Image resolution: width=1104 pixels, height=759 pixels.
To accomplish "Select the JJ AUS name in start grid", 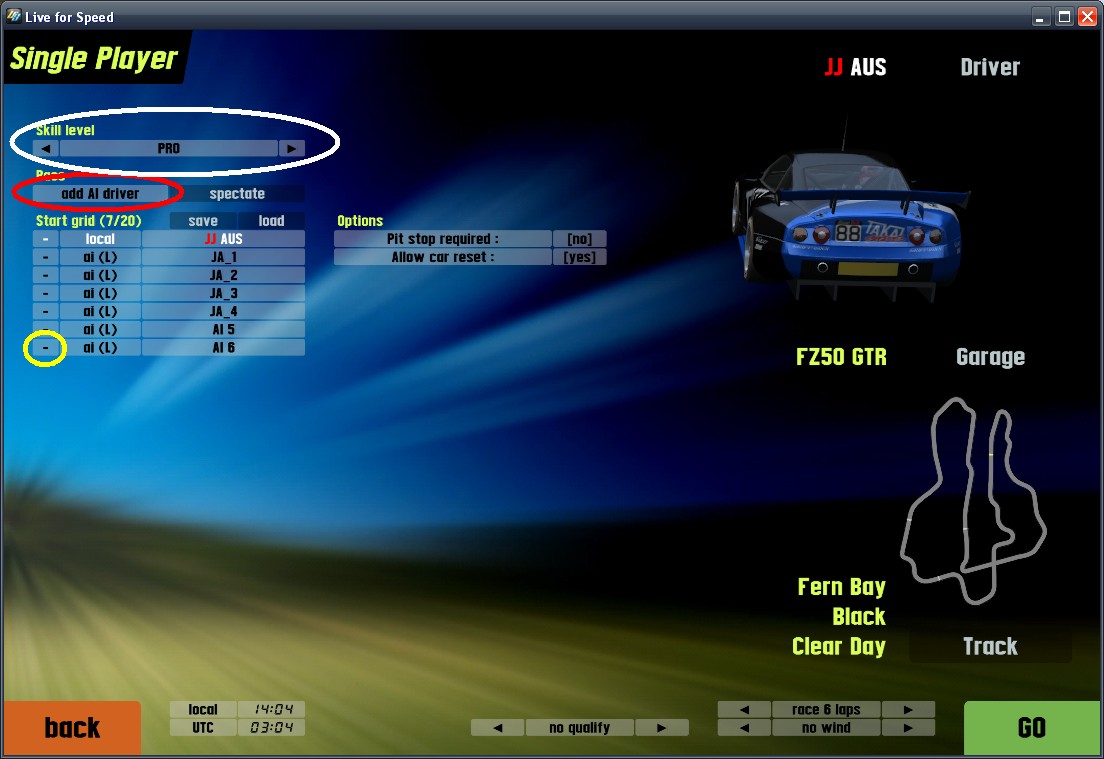I will point(223,239).
